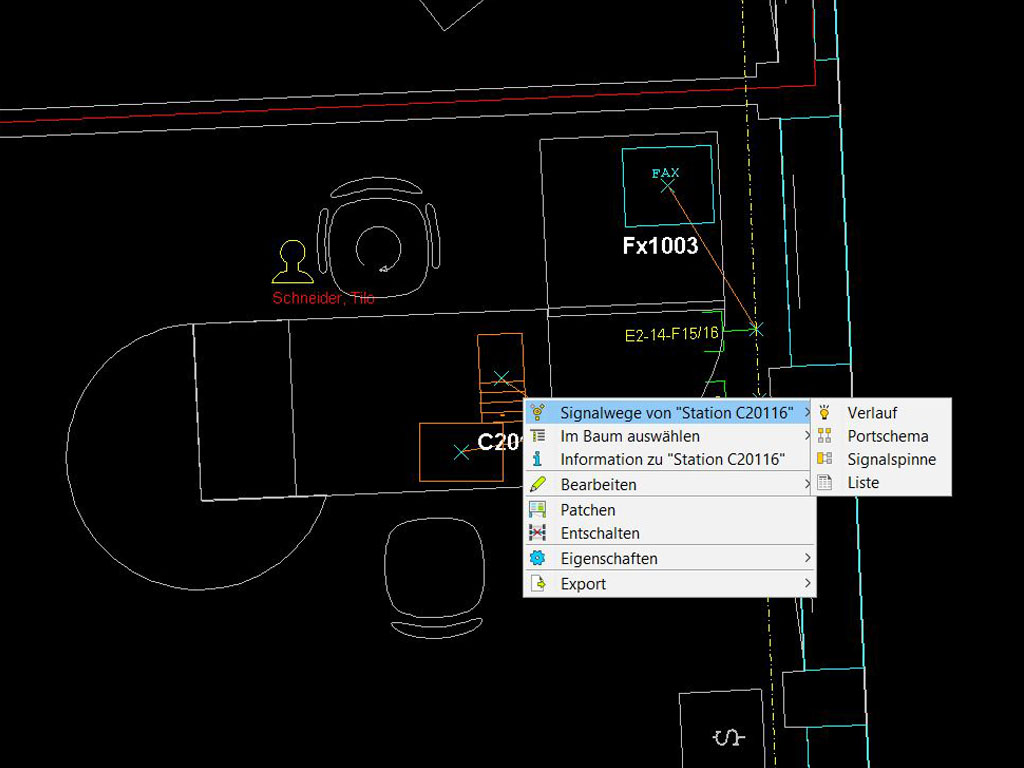This screenshot has width=1024, height=768.
Task: Click the green pencil Bearbeiten icon
Action: [x=537, y=485]
